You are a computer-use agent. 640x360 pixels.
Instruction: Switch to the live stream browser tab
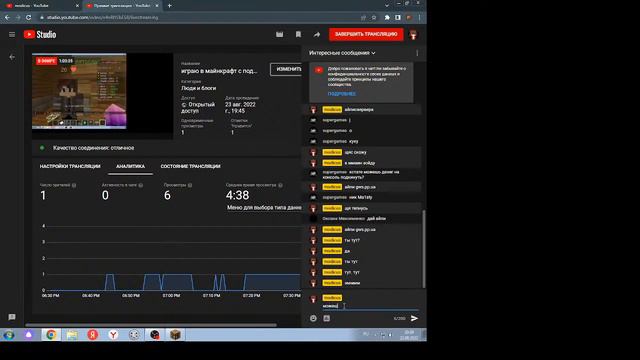pos(121,6)
